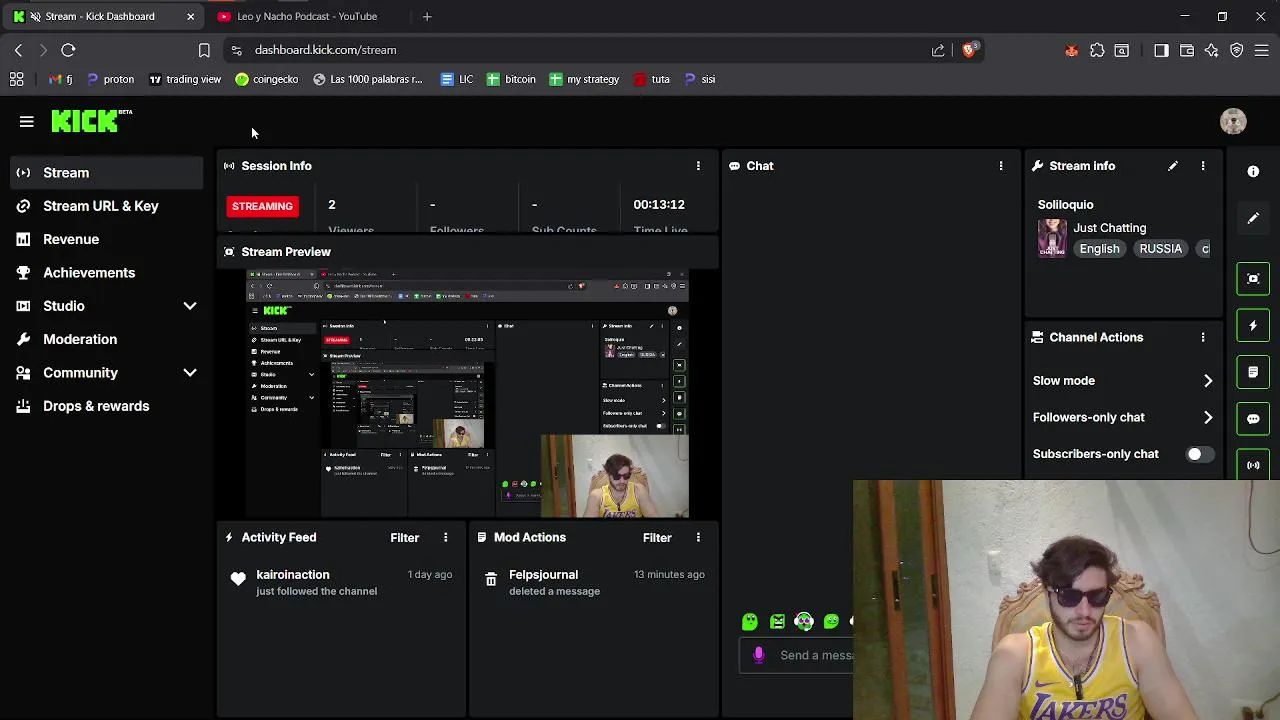
Task: Switch to Leo y Nacho Podcast YouTube tab
Action: point(305,16)
